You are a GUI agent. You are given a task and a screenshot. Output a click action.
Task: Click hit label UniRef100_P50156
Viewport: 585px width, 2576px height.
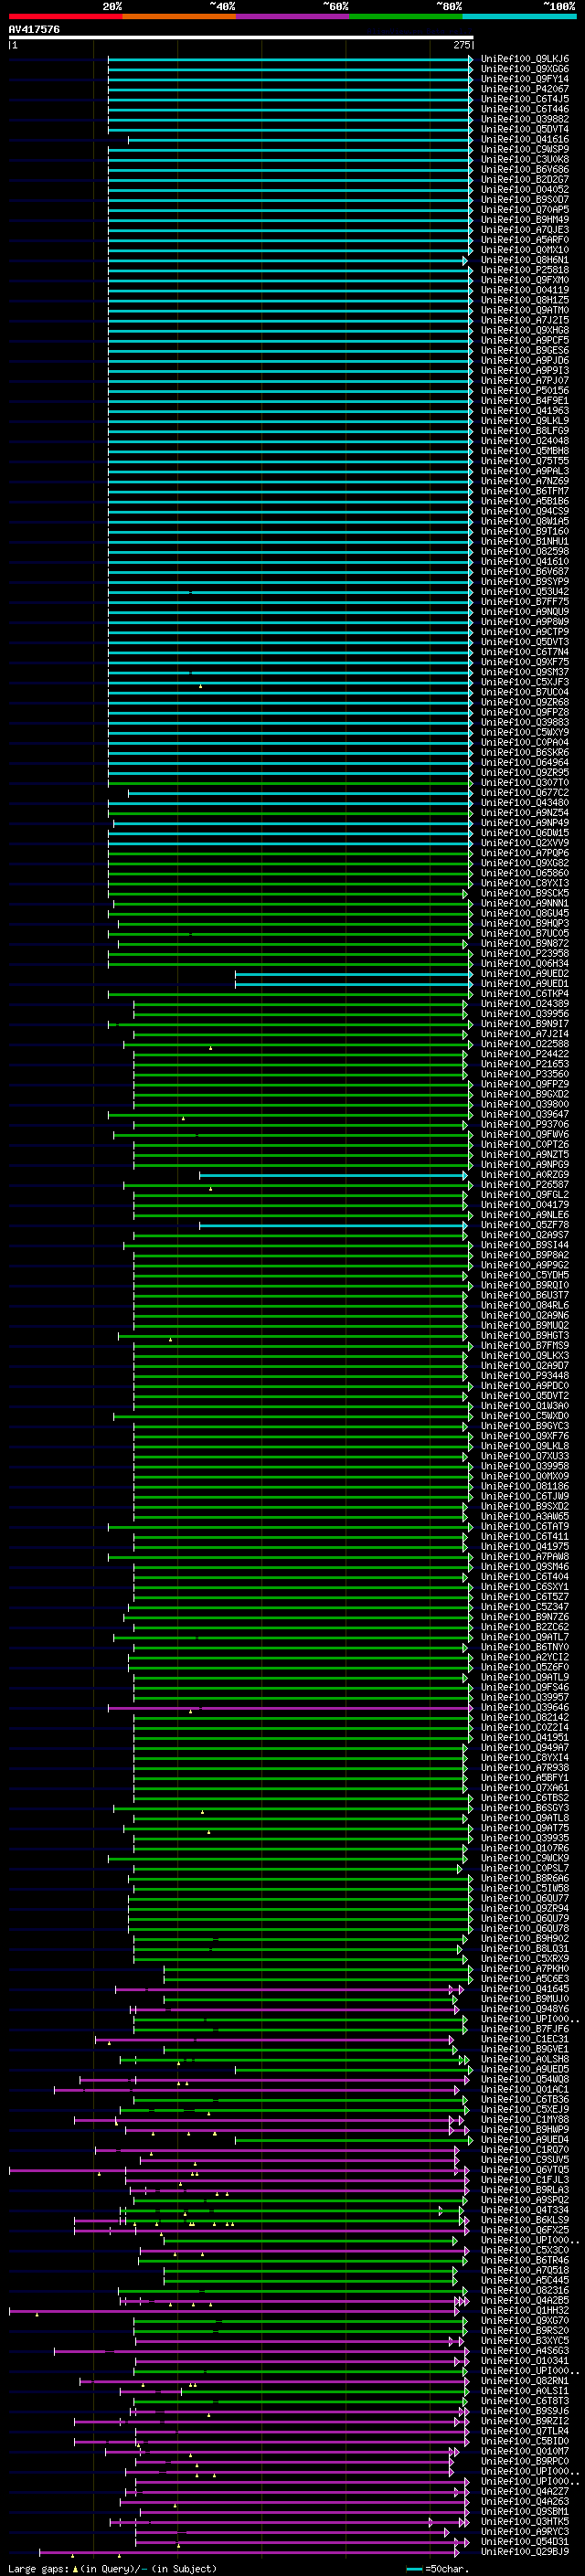525,390
